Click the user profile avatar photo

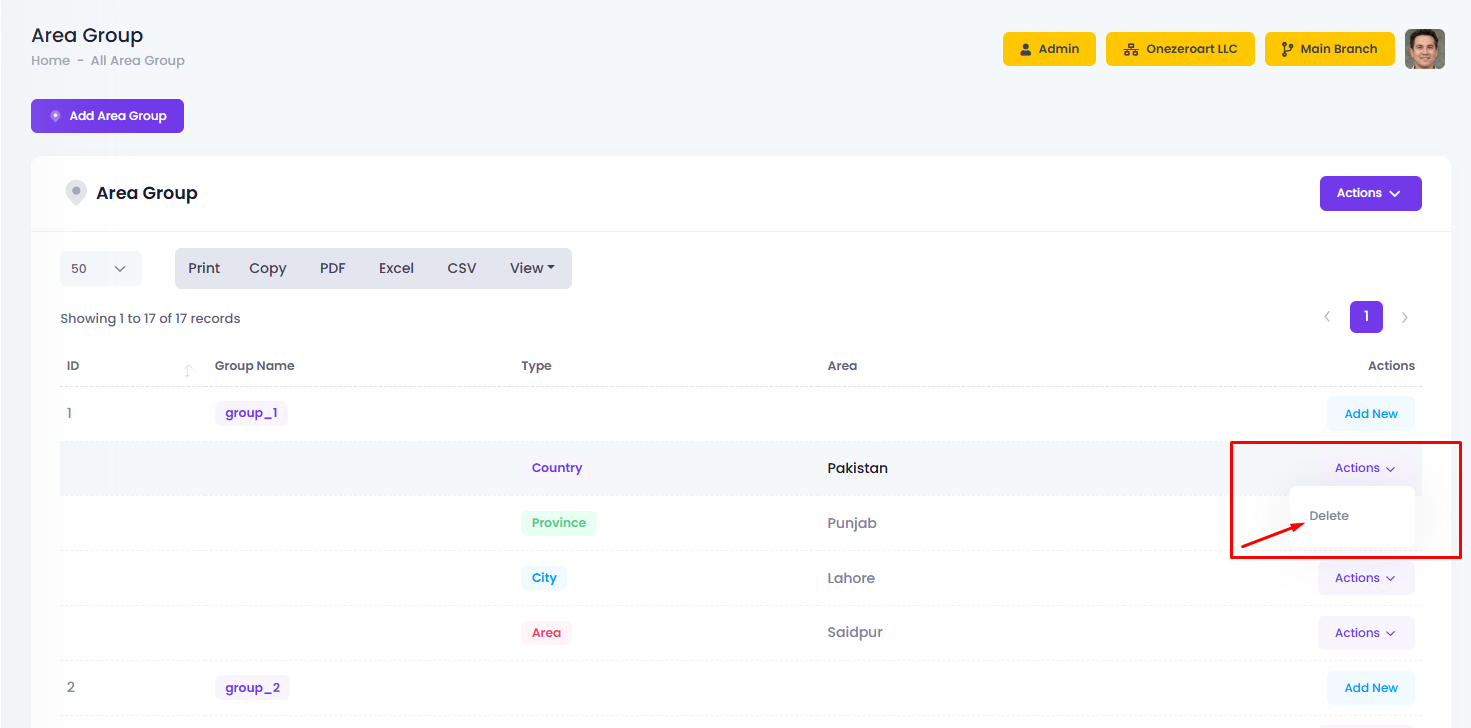pyautogui.click(x=1424, y=49)
